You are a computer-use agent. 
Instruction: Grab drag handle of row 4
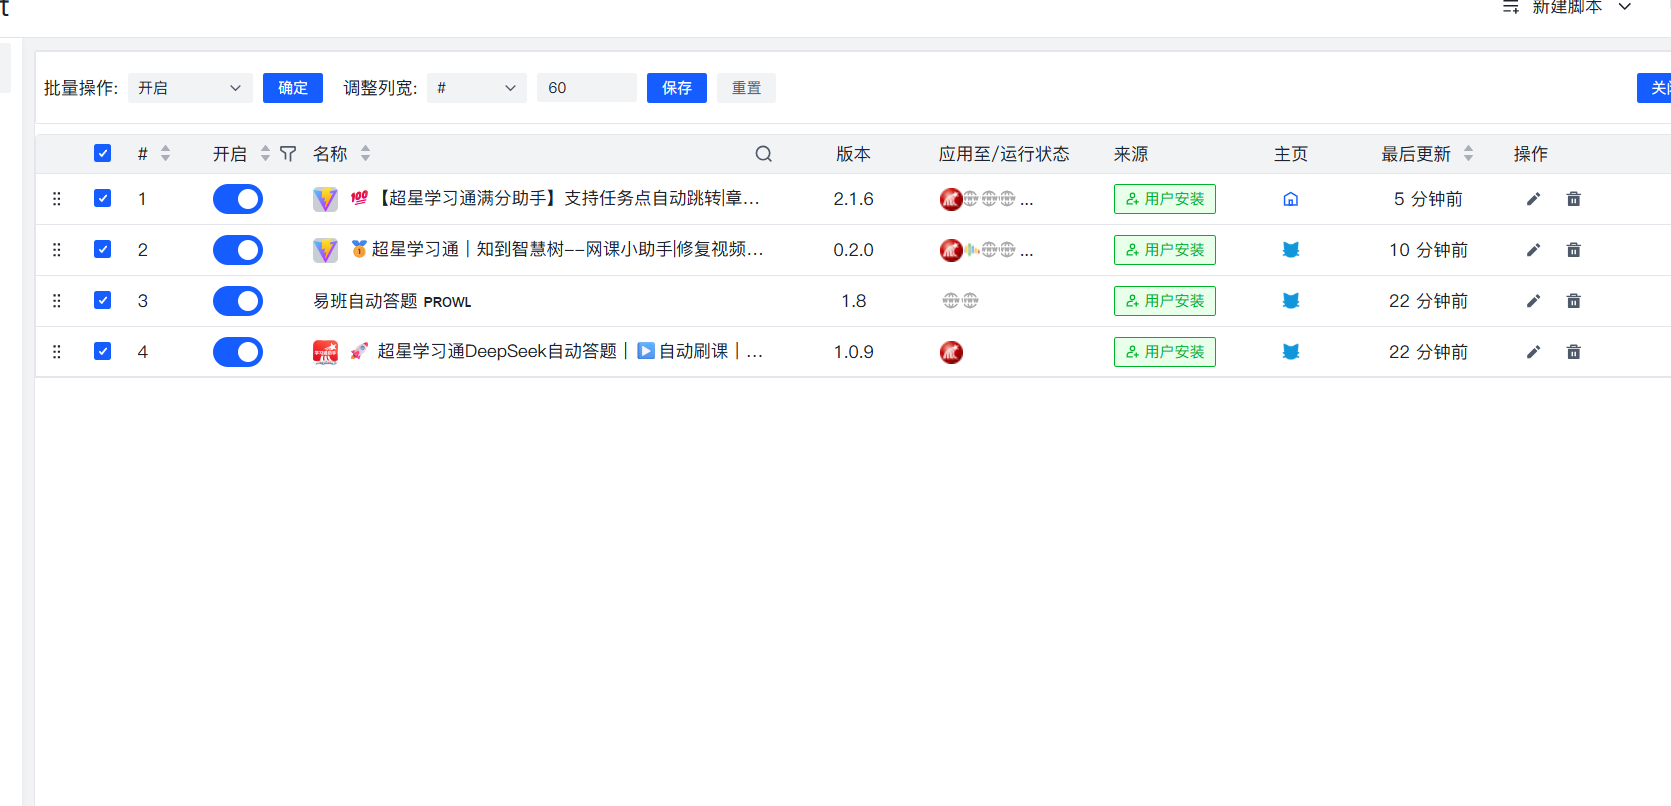tap(57, 352)
